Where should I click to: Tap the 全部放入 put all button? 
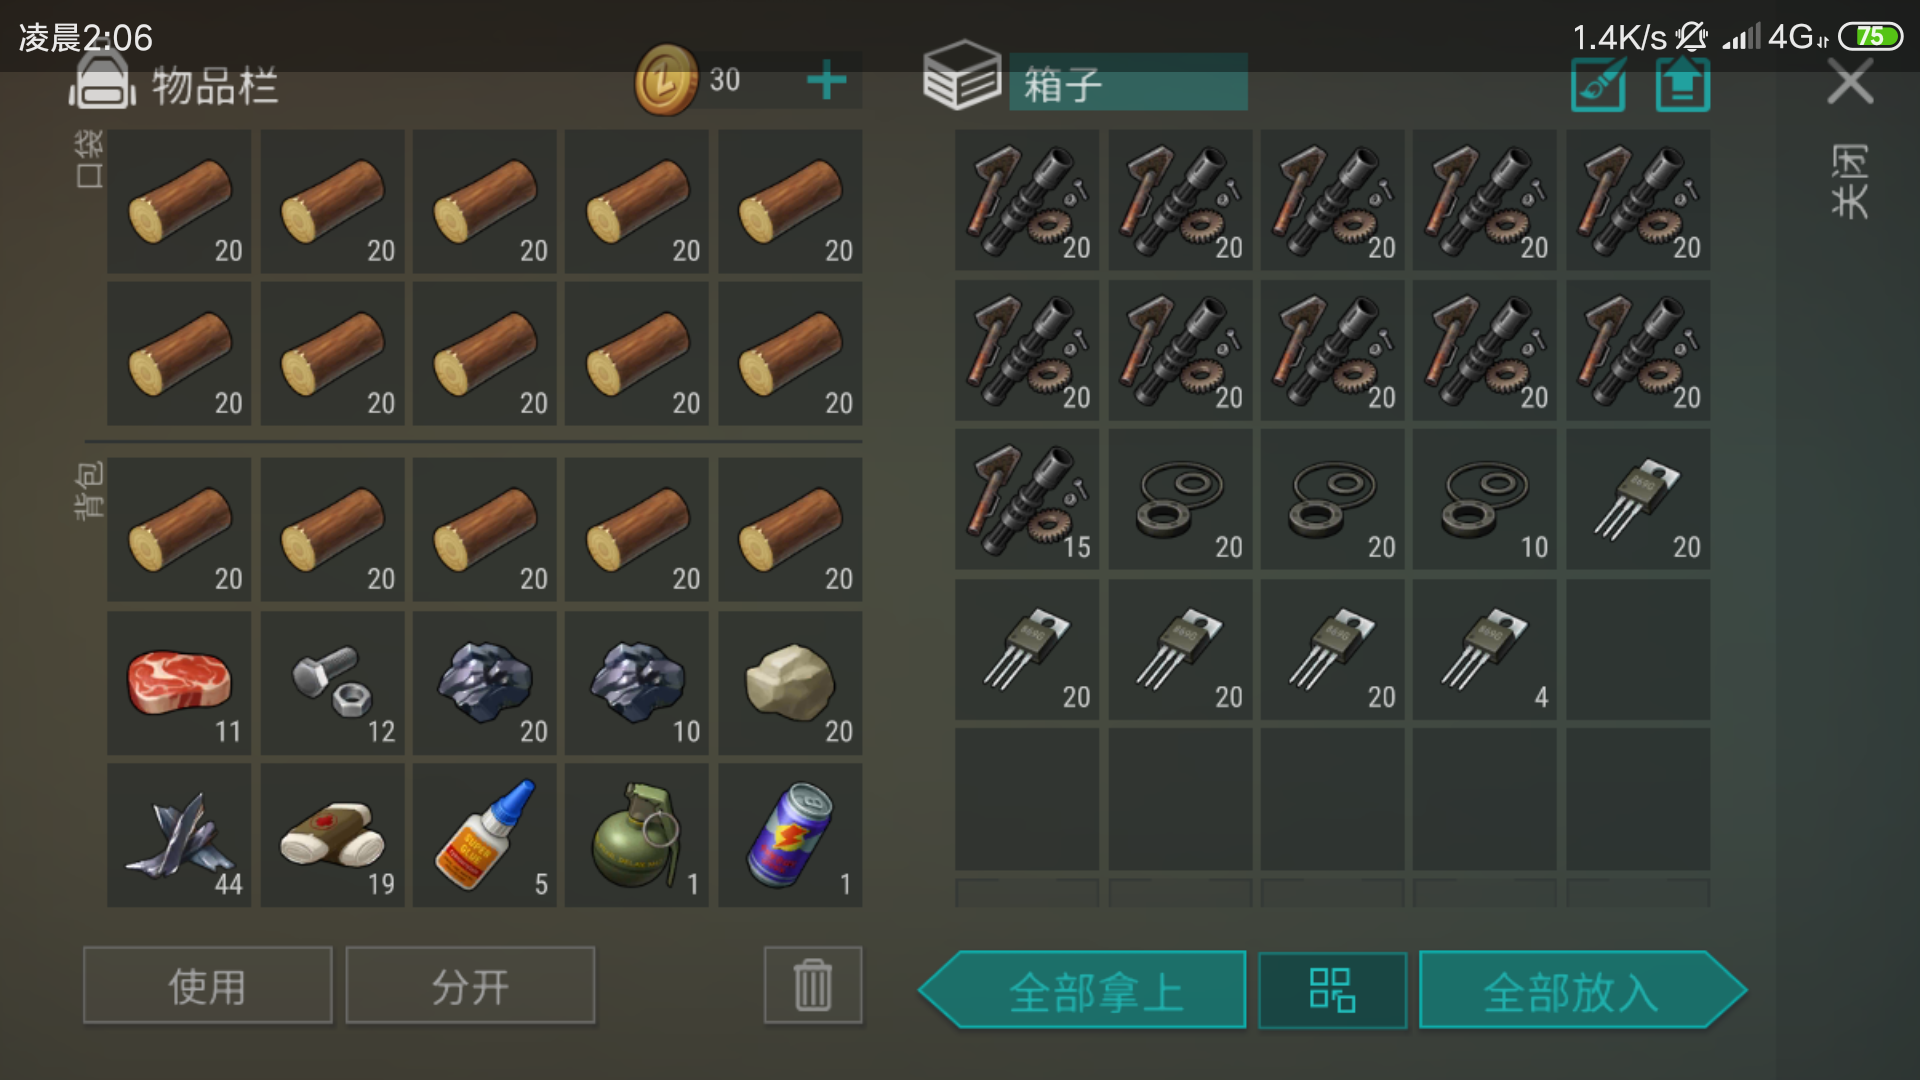pos(1582,990)
